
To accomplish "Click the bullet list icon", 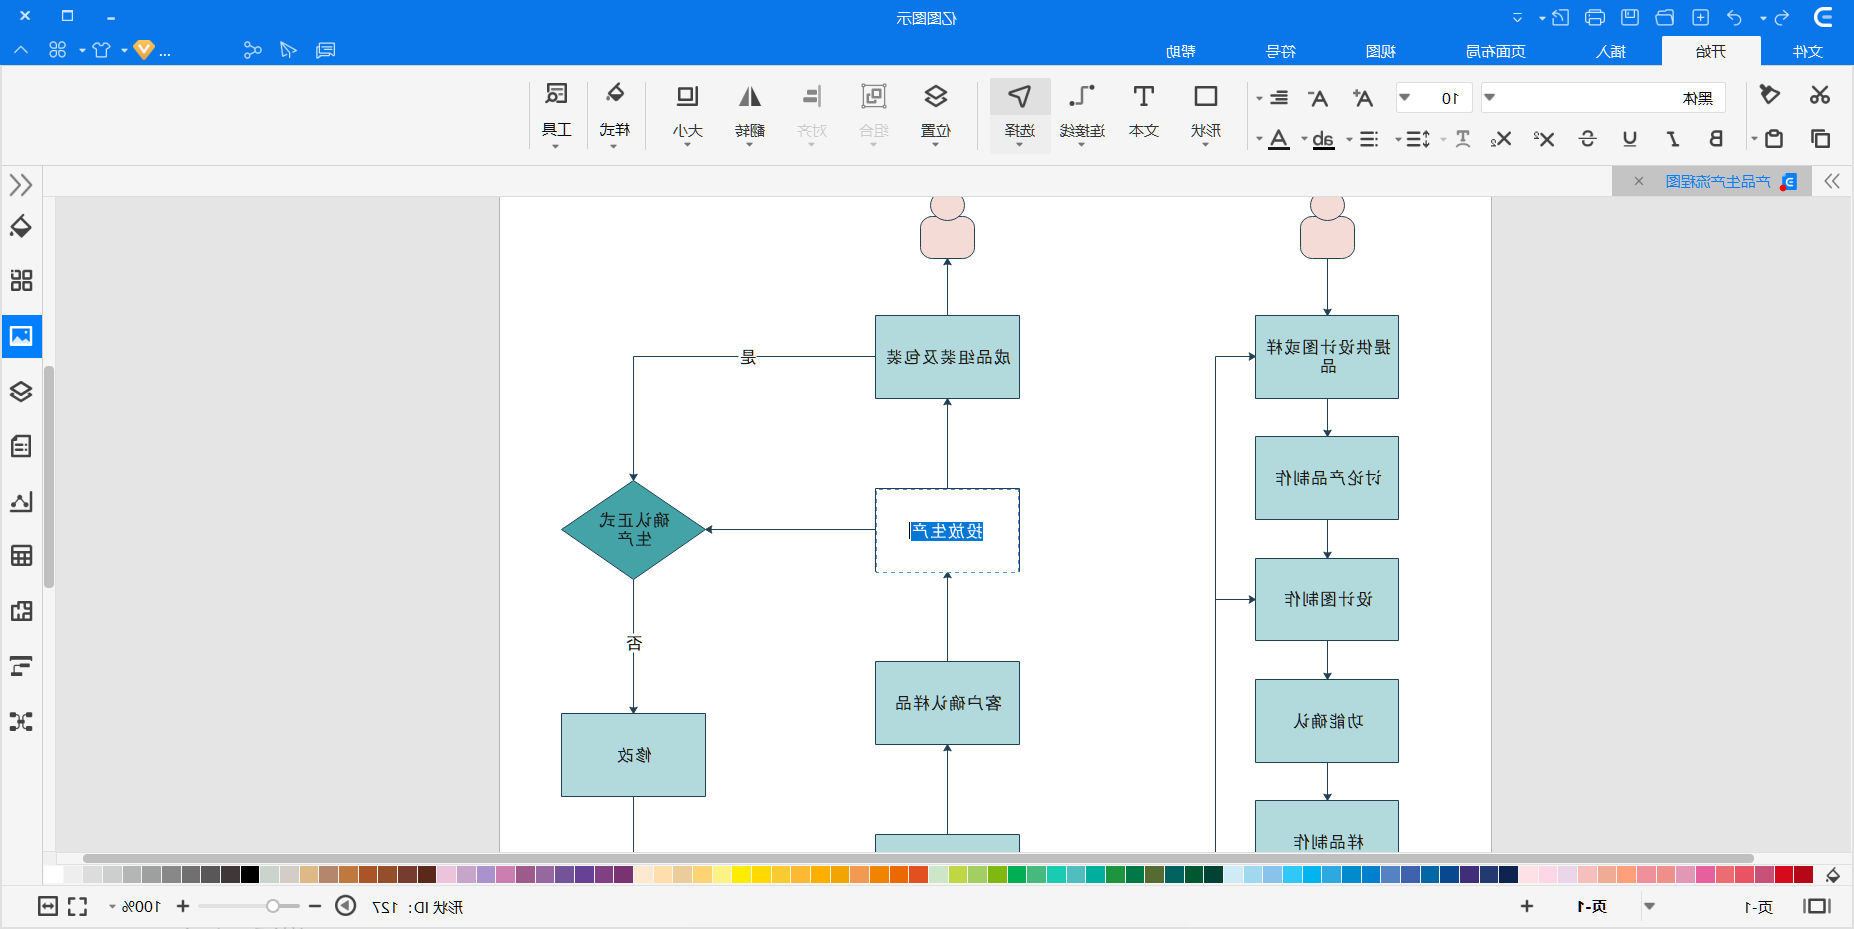I will tap(1369, 139).
